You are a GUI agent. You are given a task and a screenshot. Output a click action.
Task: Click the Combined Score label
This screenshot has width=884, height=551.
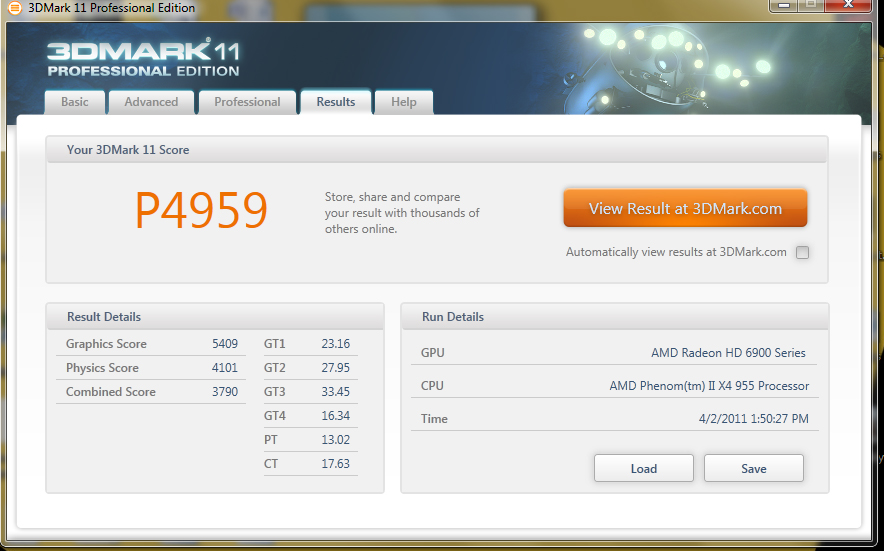(x=110, y=391)
